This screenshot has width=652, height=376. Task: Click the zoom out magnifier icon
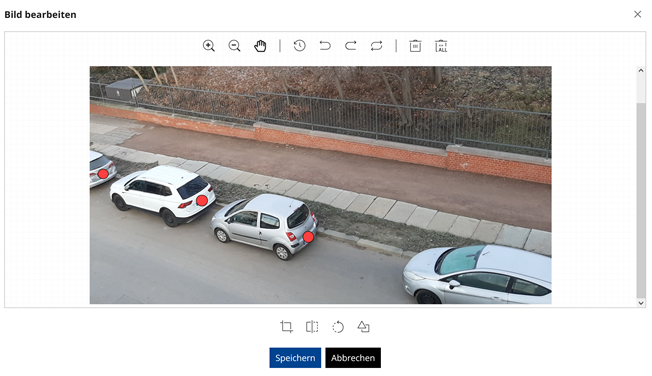tap(235, 46)
